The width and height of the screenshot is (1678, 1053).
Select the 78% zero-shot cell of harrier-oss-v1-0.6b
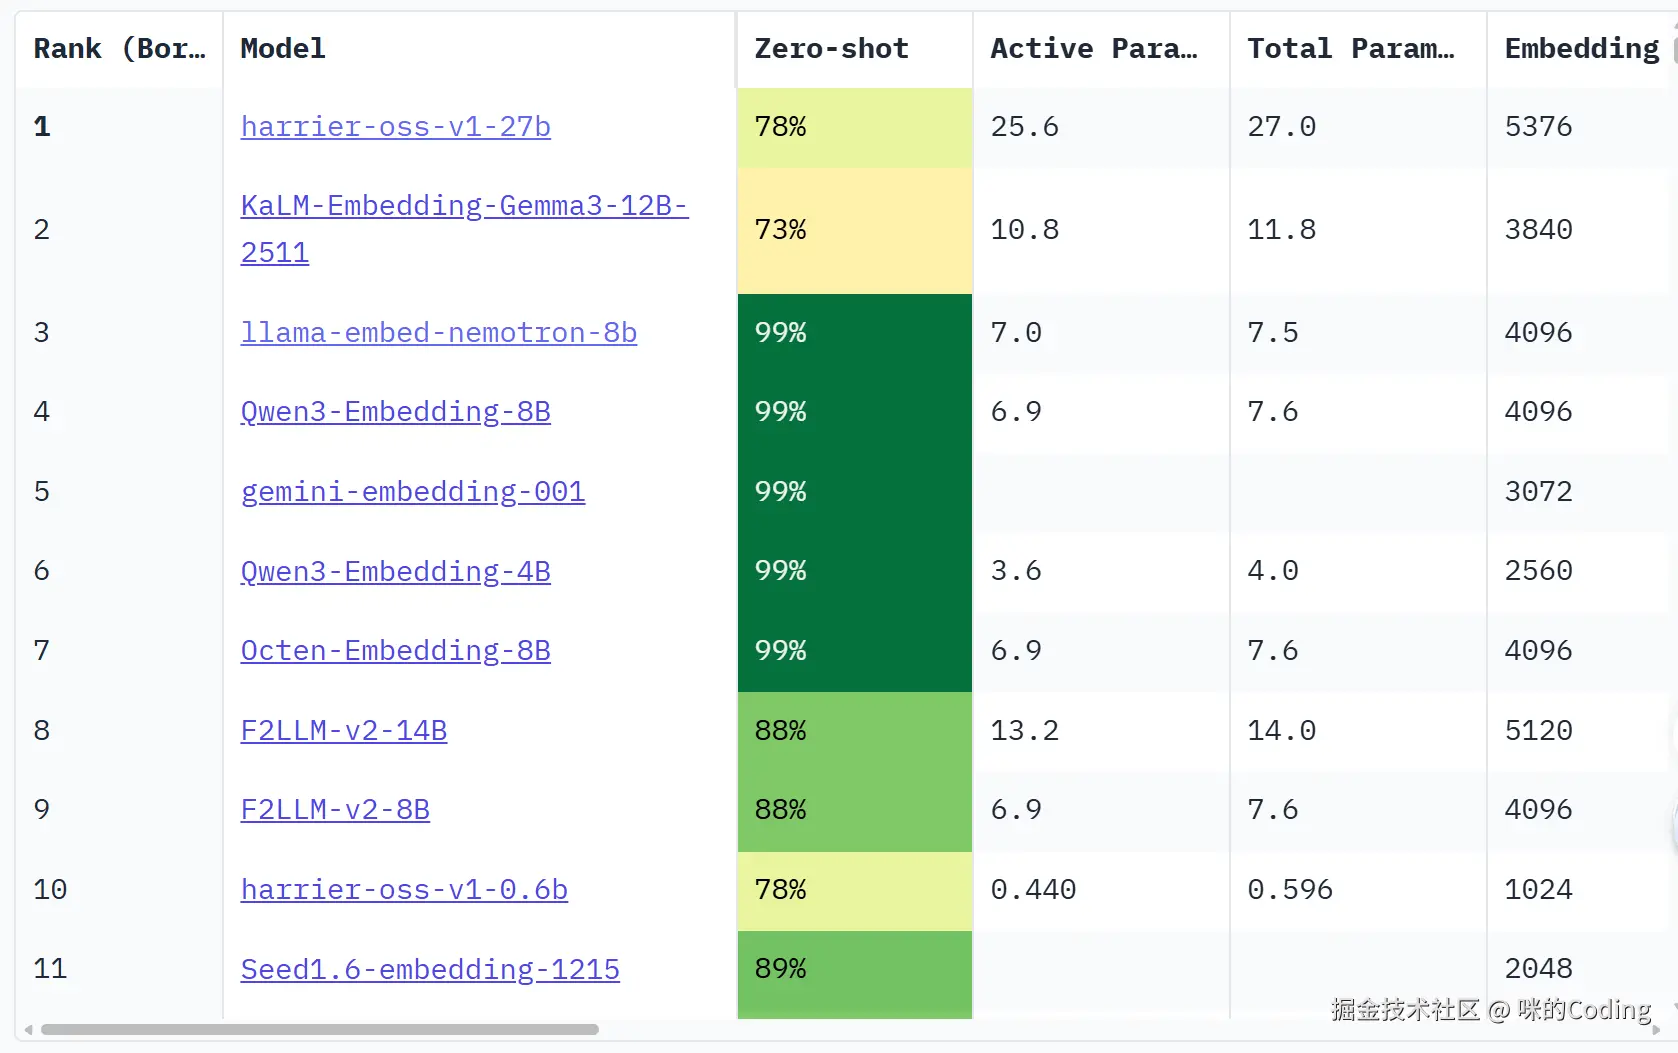(x=855, y=890)
